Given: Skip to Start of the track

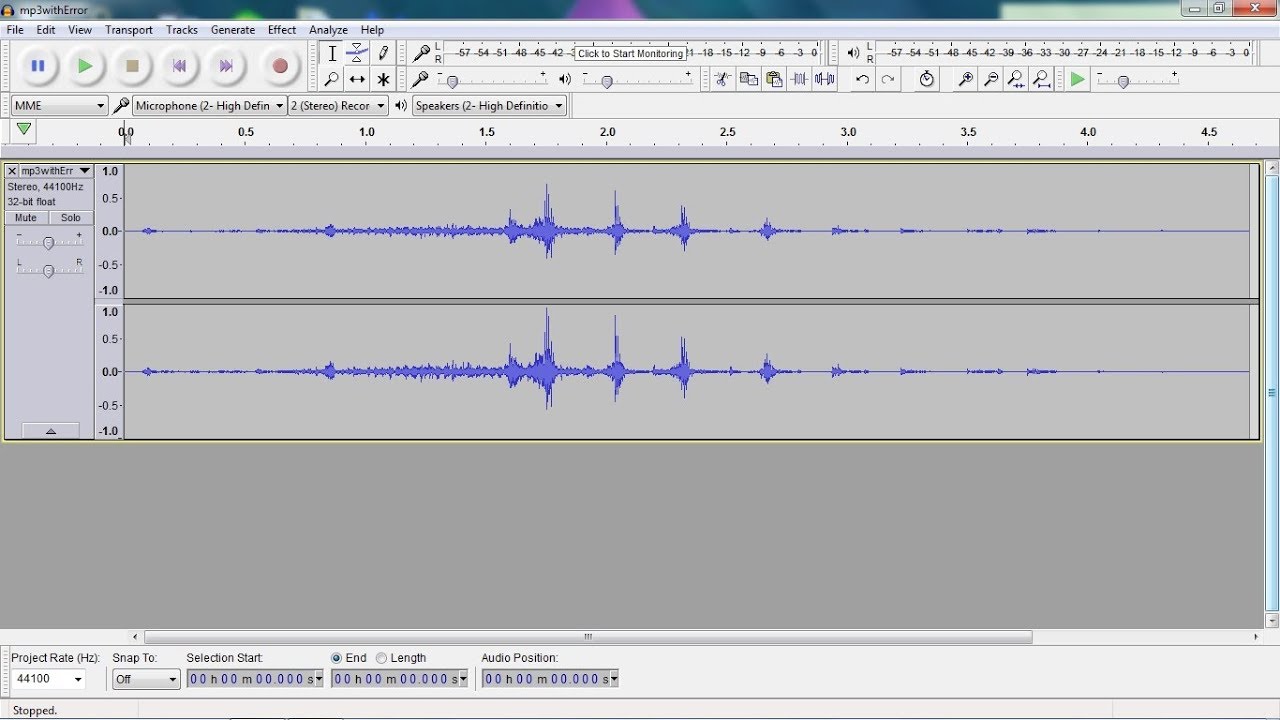Looking at the screenshot, I should [x=179, y=66].
